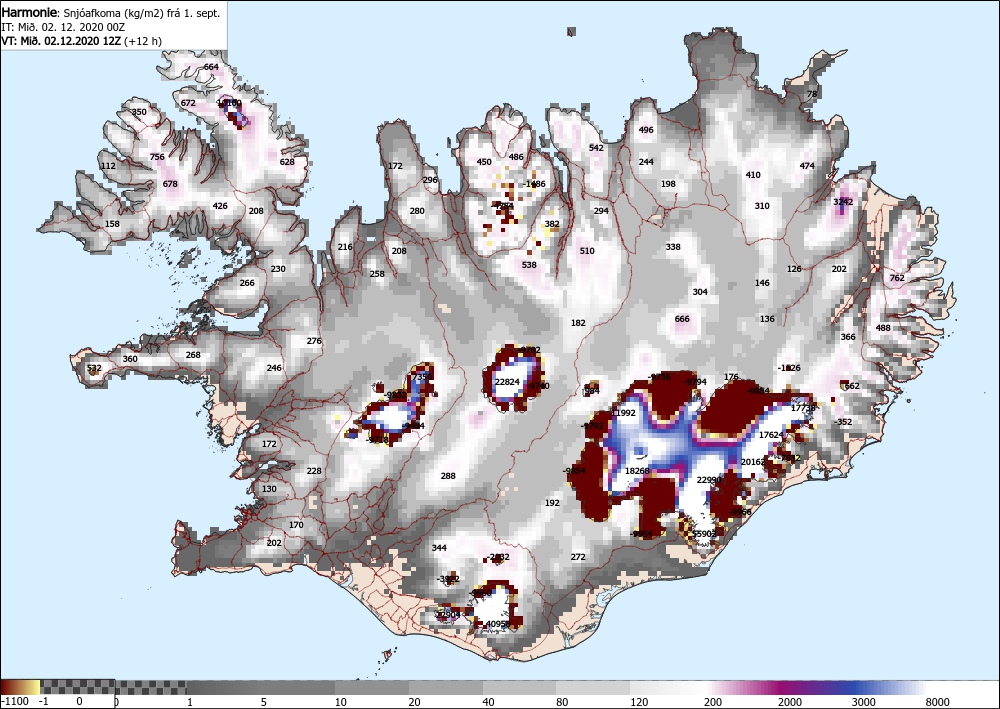
Task: Click the map value 756
Action: coord(157,157)
